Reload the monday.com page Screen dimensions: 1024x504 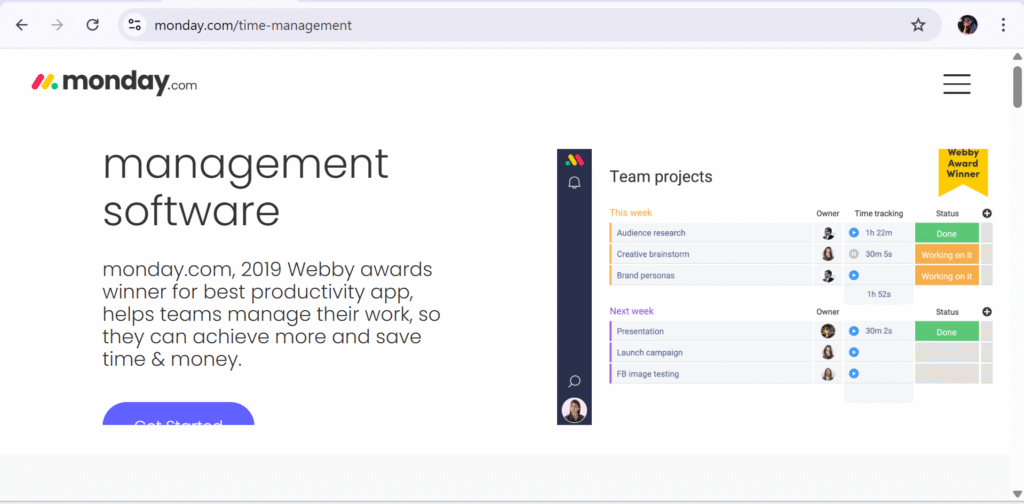click(x=93, y=25)
